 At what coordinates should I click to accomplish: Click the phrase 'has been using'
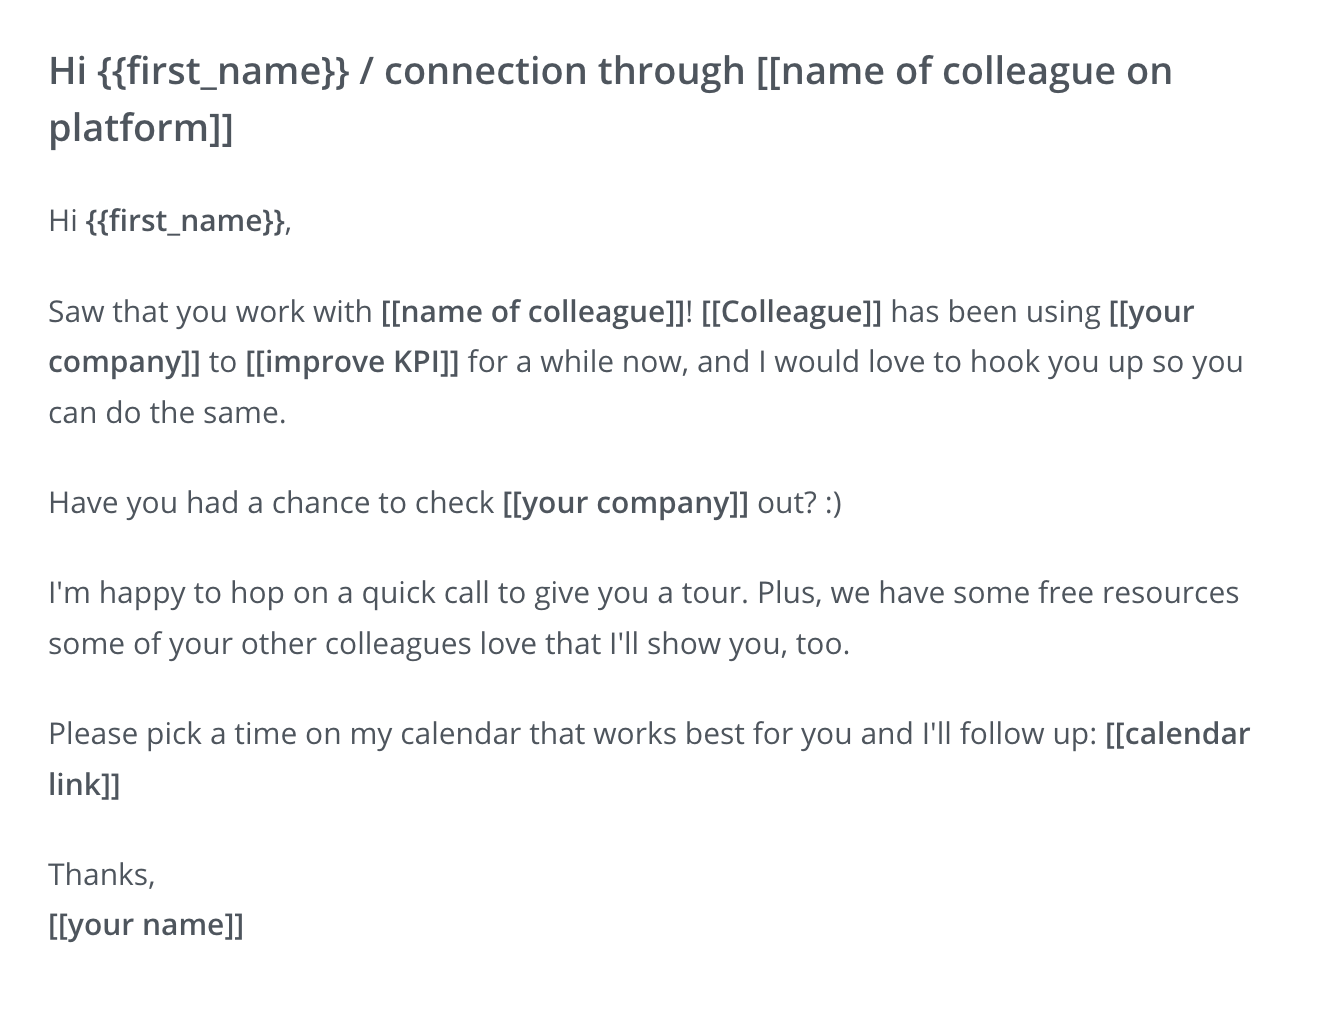coord(995,312)
